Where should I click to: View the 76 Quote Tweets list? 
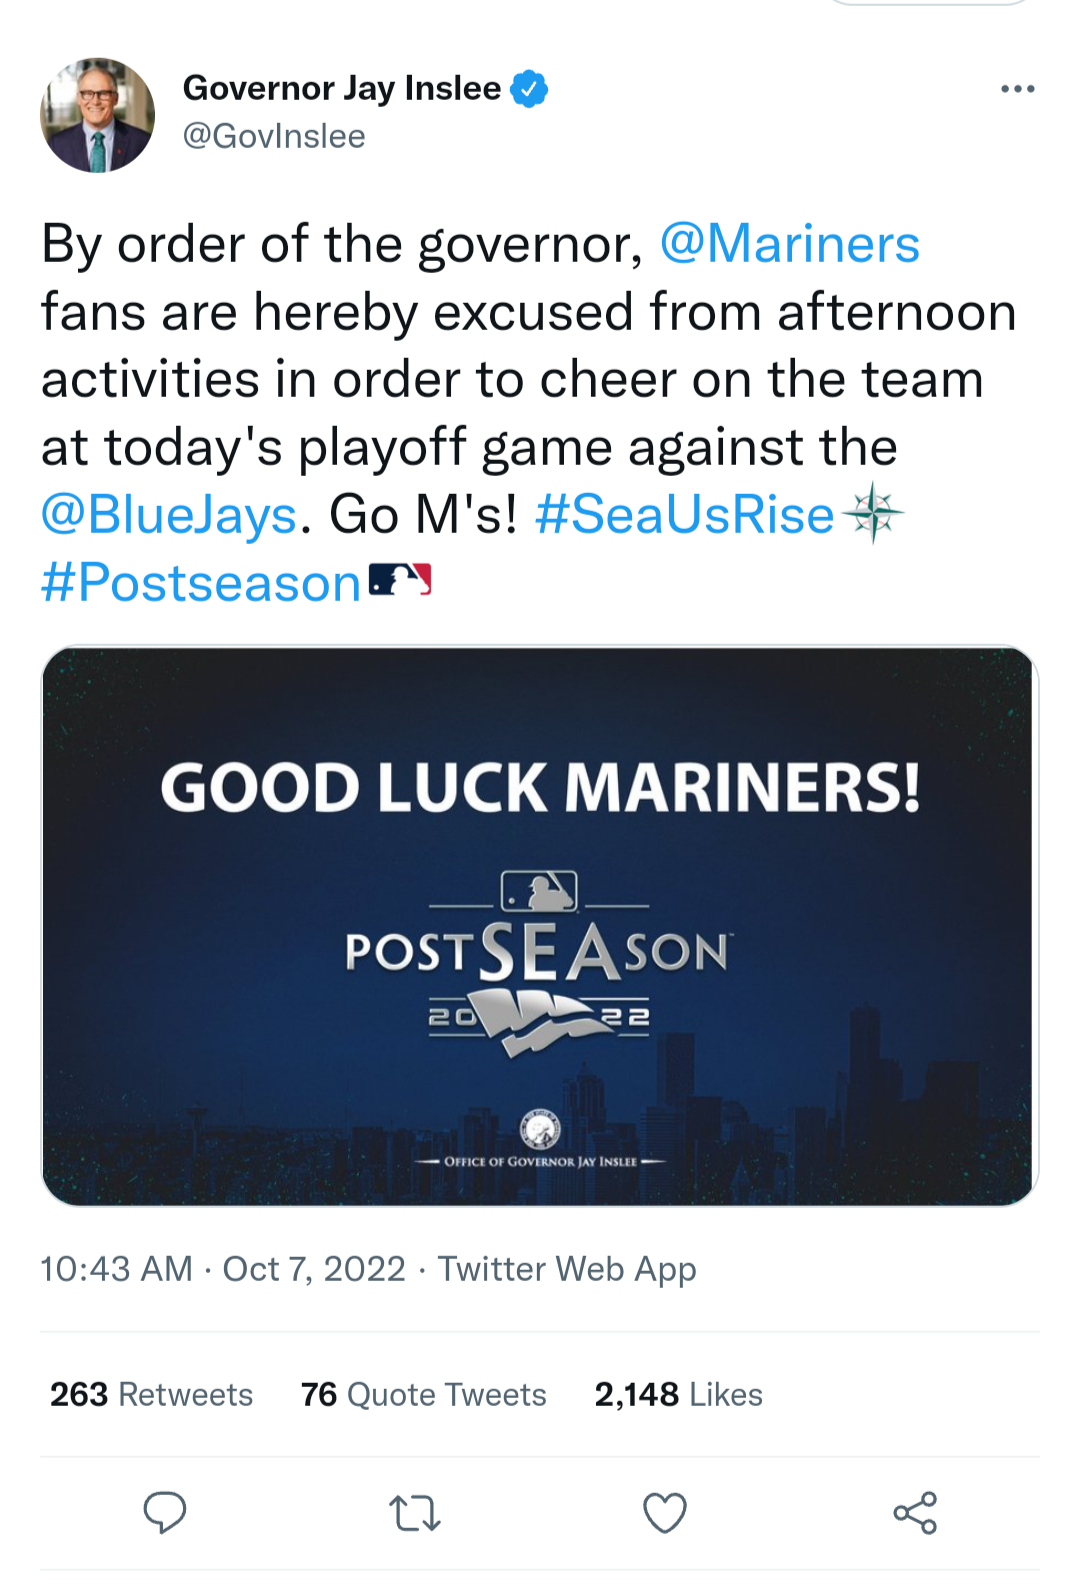point(424,1394)
